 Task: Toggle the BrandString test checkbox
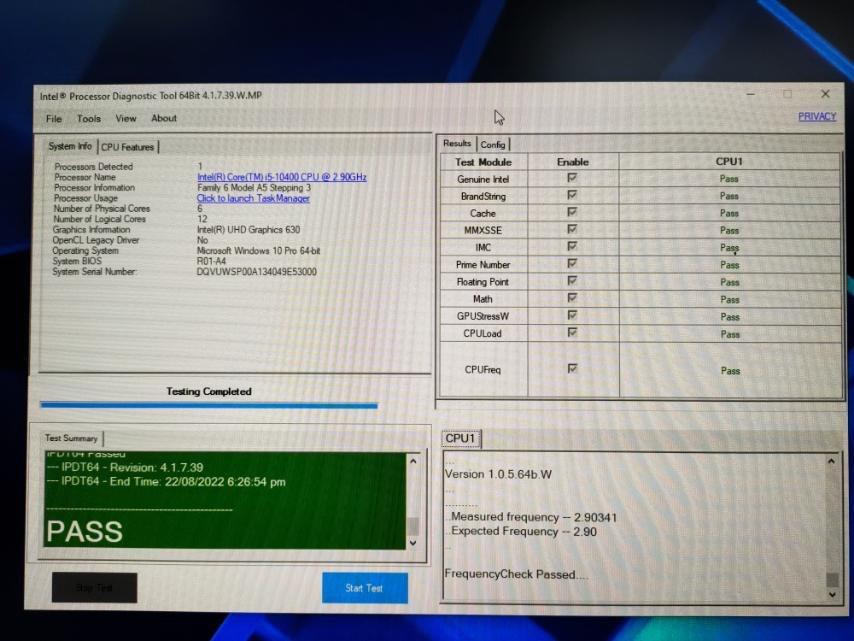[x=572, y=195]
